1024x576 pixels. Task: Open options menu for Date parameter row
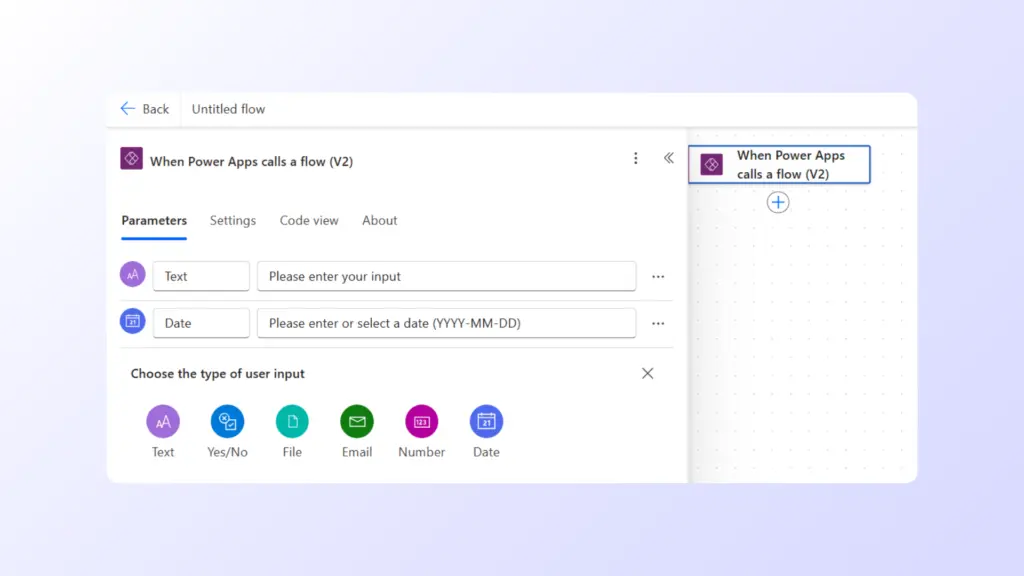[658, 324]
